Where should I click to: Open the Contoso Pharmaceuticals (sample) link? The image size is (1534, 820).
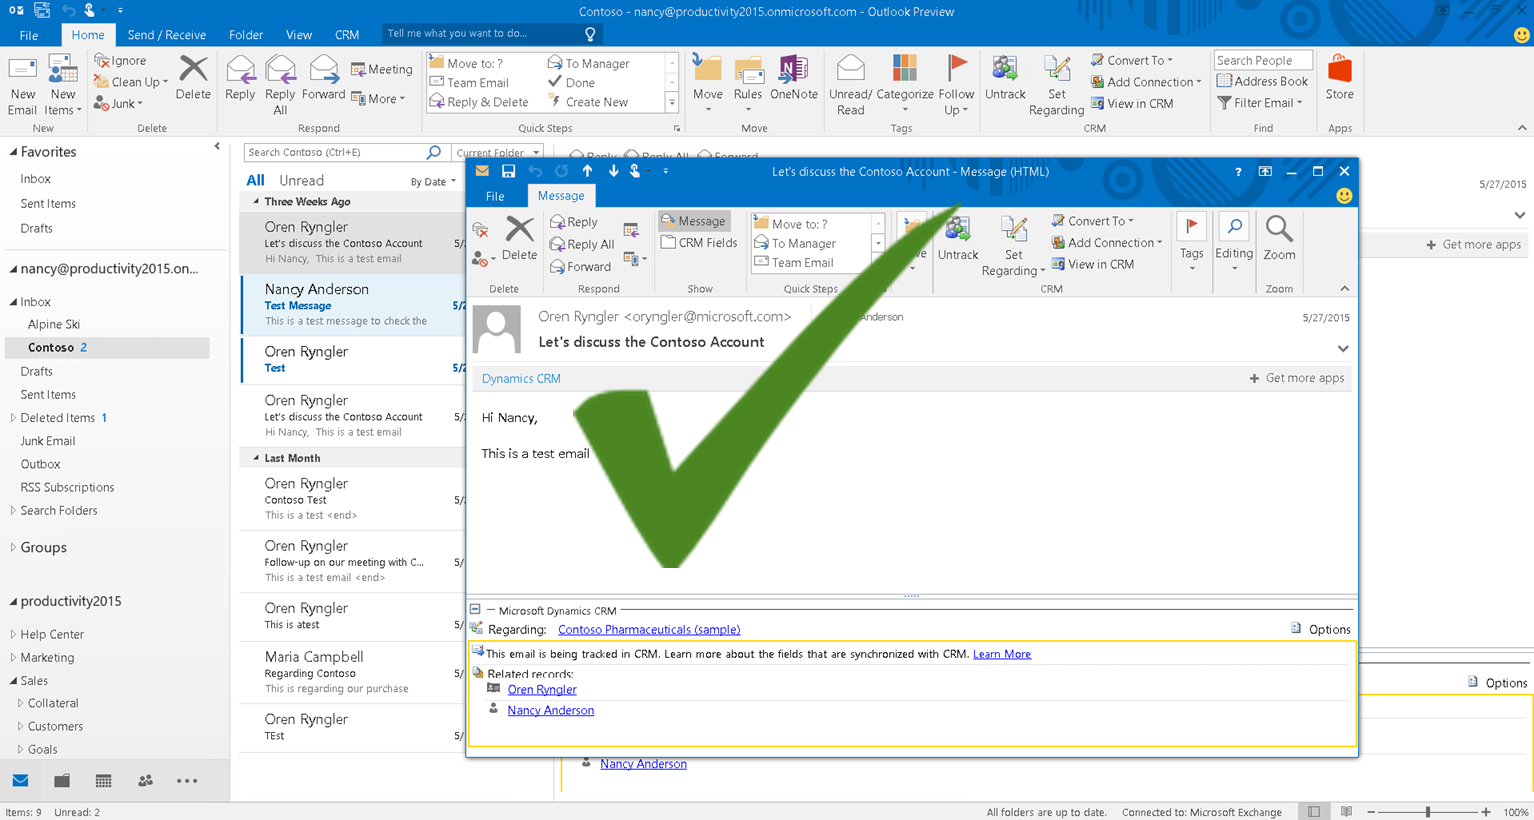tap(649, 630)
